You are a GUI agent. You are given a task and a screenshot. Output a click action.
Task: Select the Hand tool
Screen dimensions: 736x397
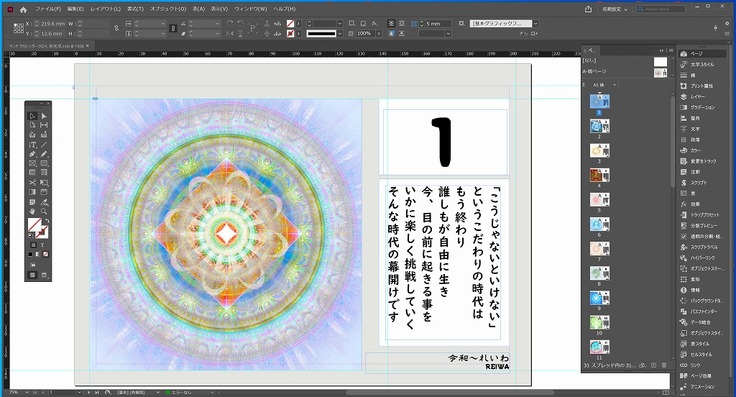[x=33, y=211]
